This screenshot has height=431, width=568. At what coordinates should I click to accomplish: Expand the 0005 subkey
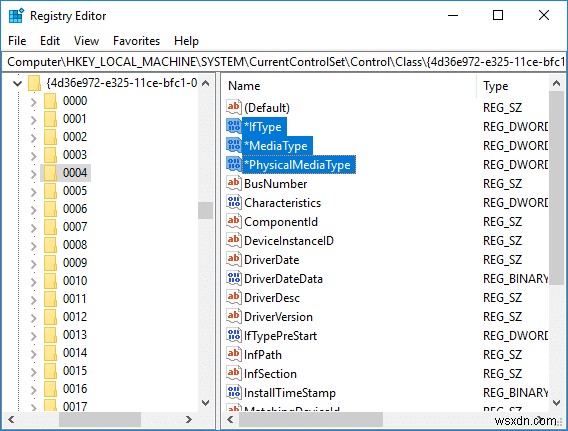pos(33,192)
